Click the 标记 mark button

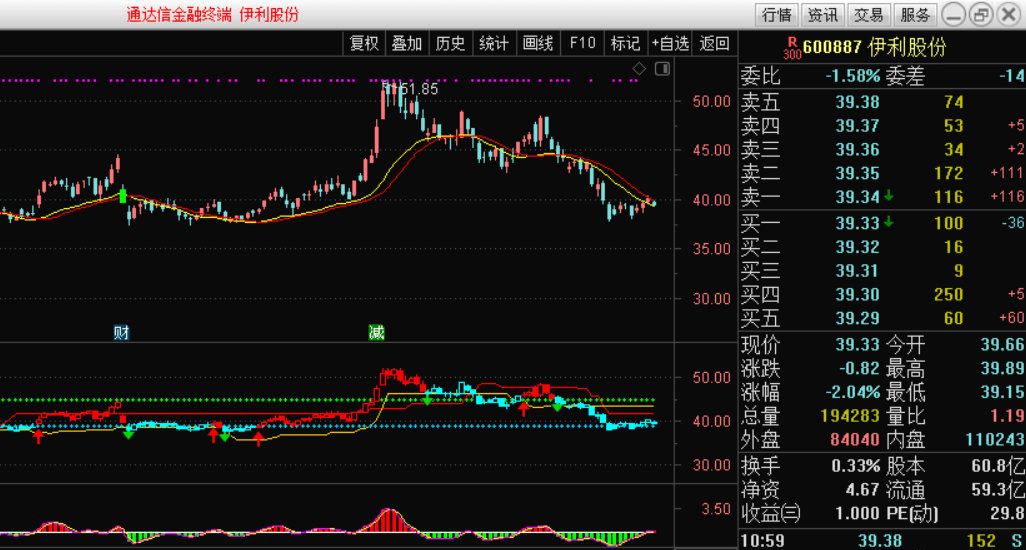[625, 43]
